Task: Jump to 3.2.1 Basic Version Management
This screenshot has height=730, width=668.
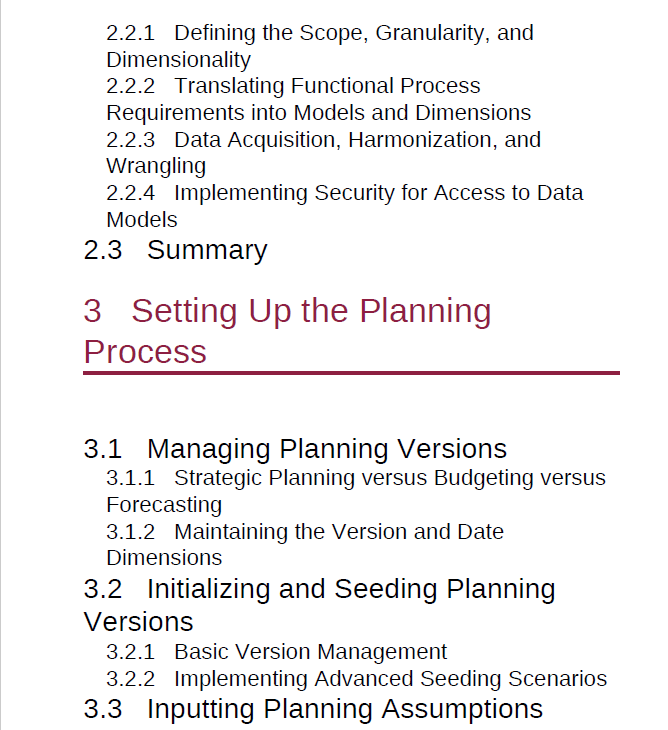Action: (x=277, y=652)
